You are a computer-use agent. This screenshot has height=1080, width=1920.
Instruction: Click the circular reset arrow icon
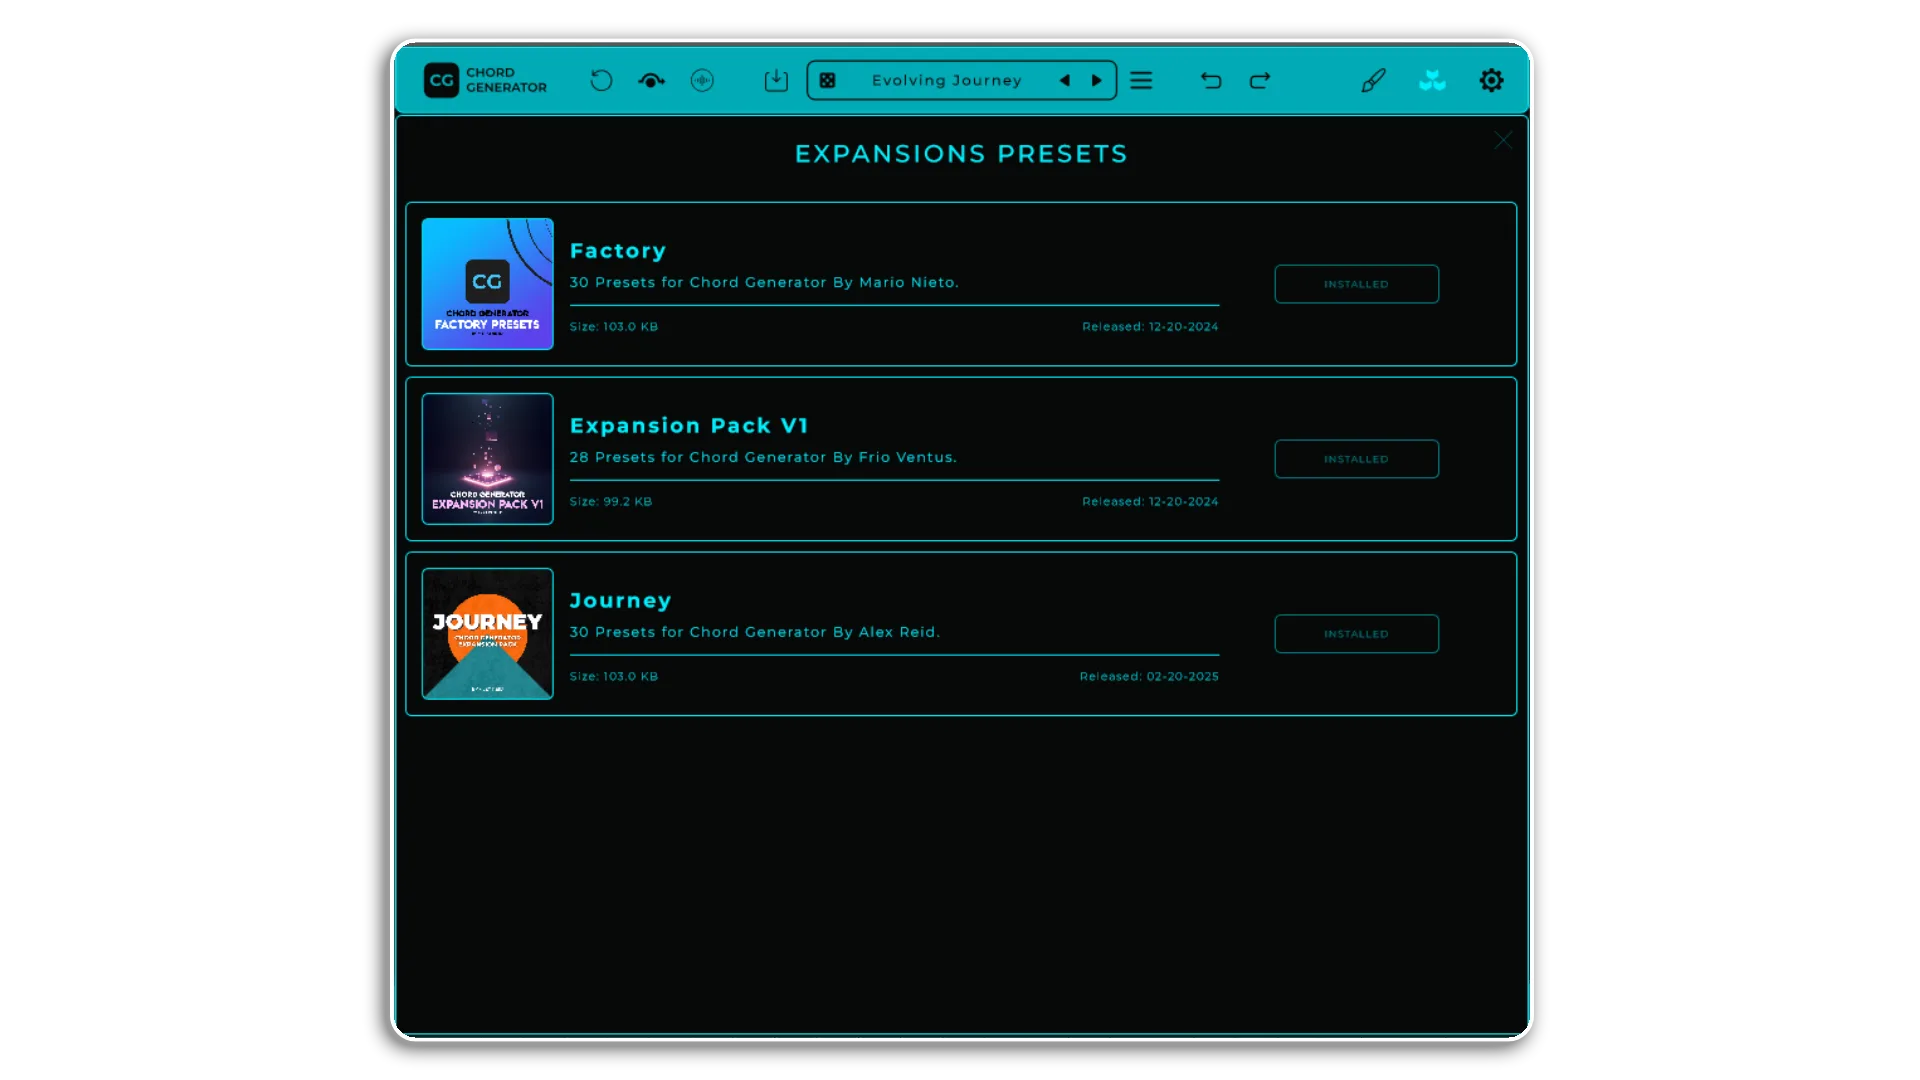click(601, 80)
